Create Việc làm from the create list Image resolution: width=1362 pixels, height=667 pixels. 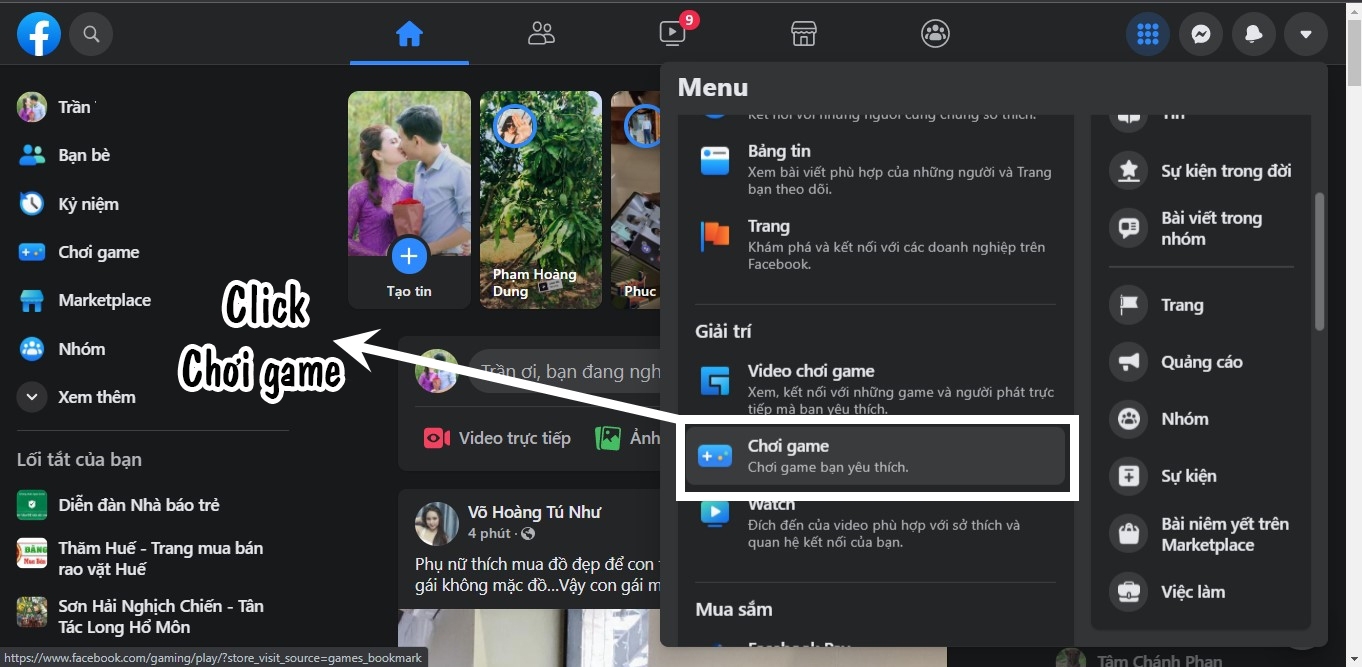click(x=1202, y=592)
